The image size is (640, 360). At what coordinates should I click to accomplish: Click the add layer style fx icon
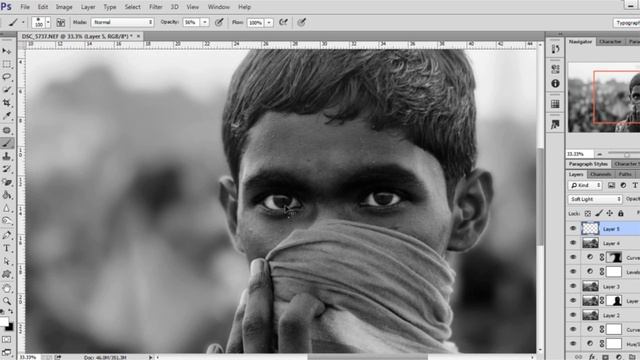pos(592,357)
